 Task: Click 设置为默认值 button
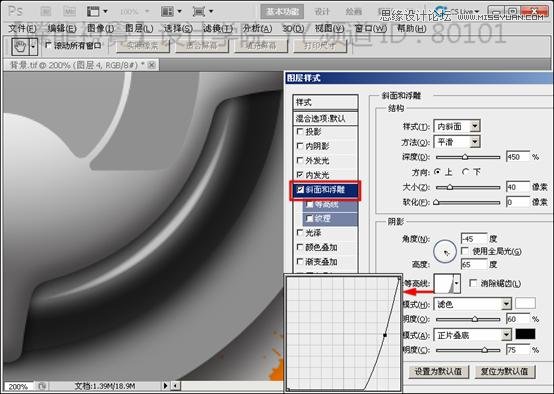(x=438, y=371)
